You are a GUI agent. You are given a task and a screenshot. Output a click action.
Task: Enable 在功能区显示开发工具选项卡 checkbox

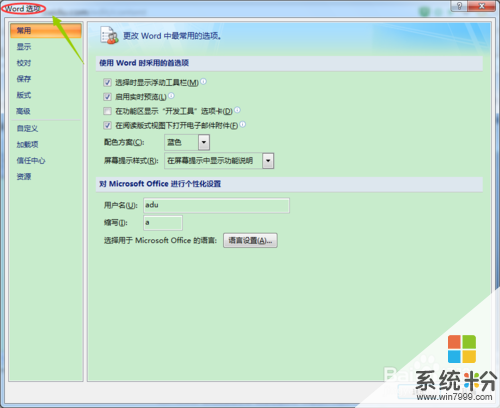click(x=107, y=111)
